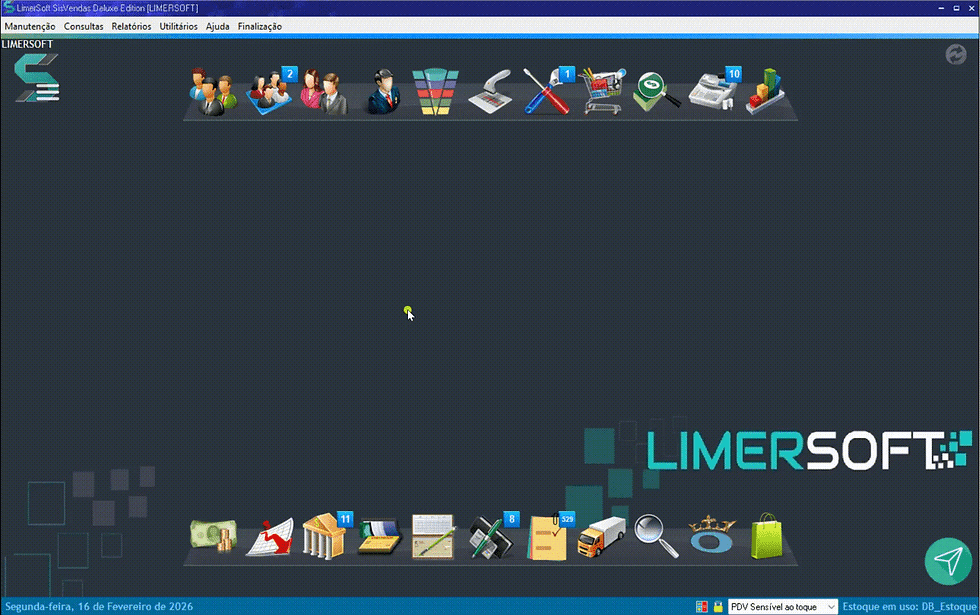Click the colored grid icon in status bar

(702, 607)
